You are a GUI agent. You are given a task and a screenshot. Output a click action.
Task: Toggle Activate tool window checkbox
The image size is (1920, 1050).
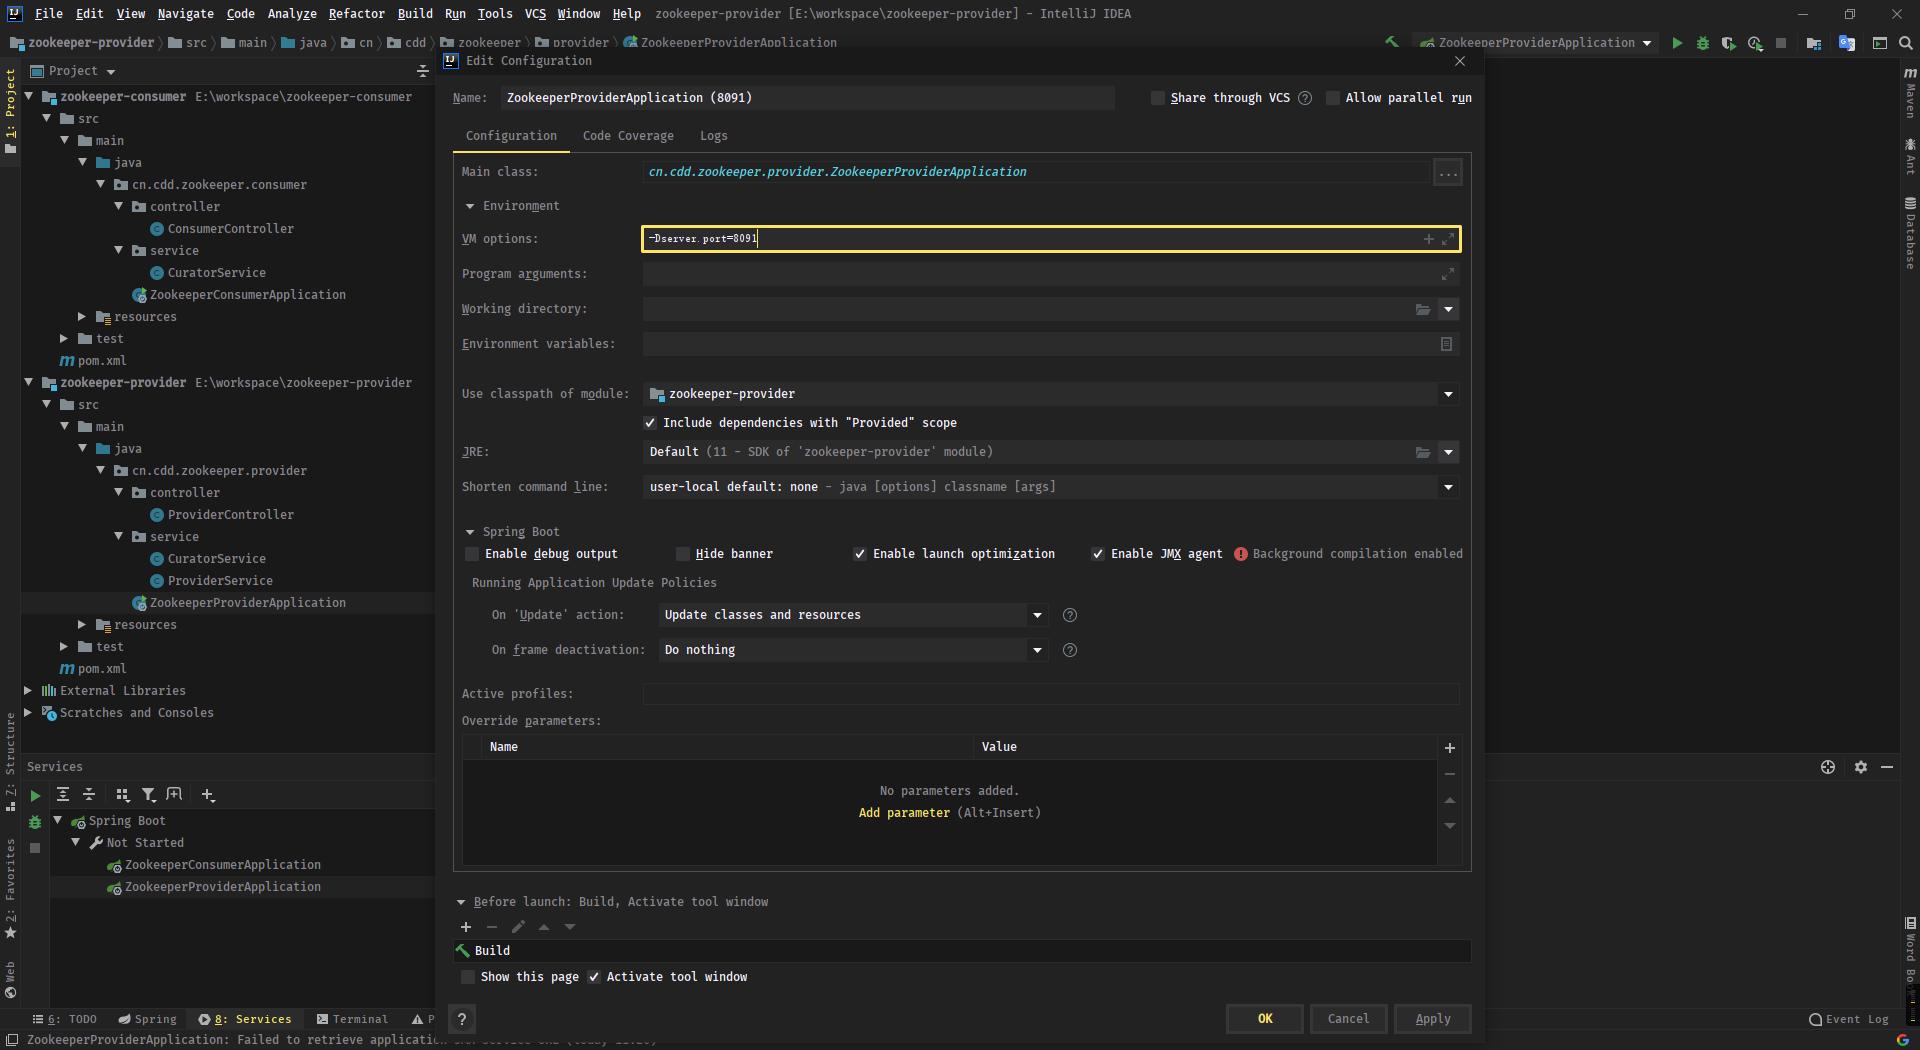pos(594,977)
